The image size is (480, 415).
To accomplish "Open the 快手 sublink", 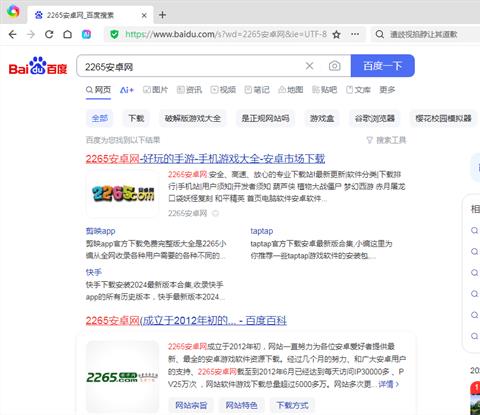I will [x=94, y=272].
